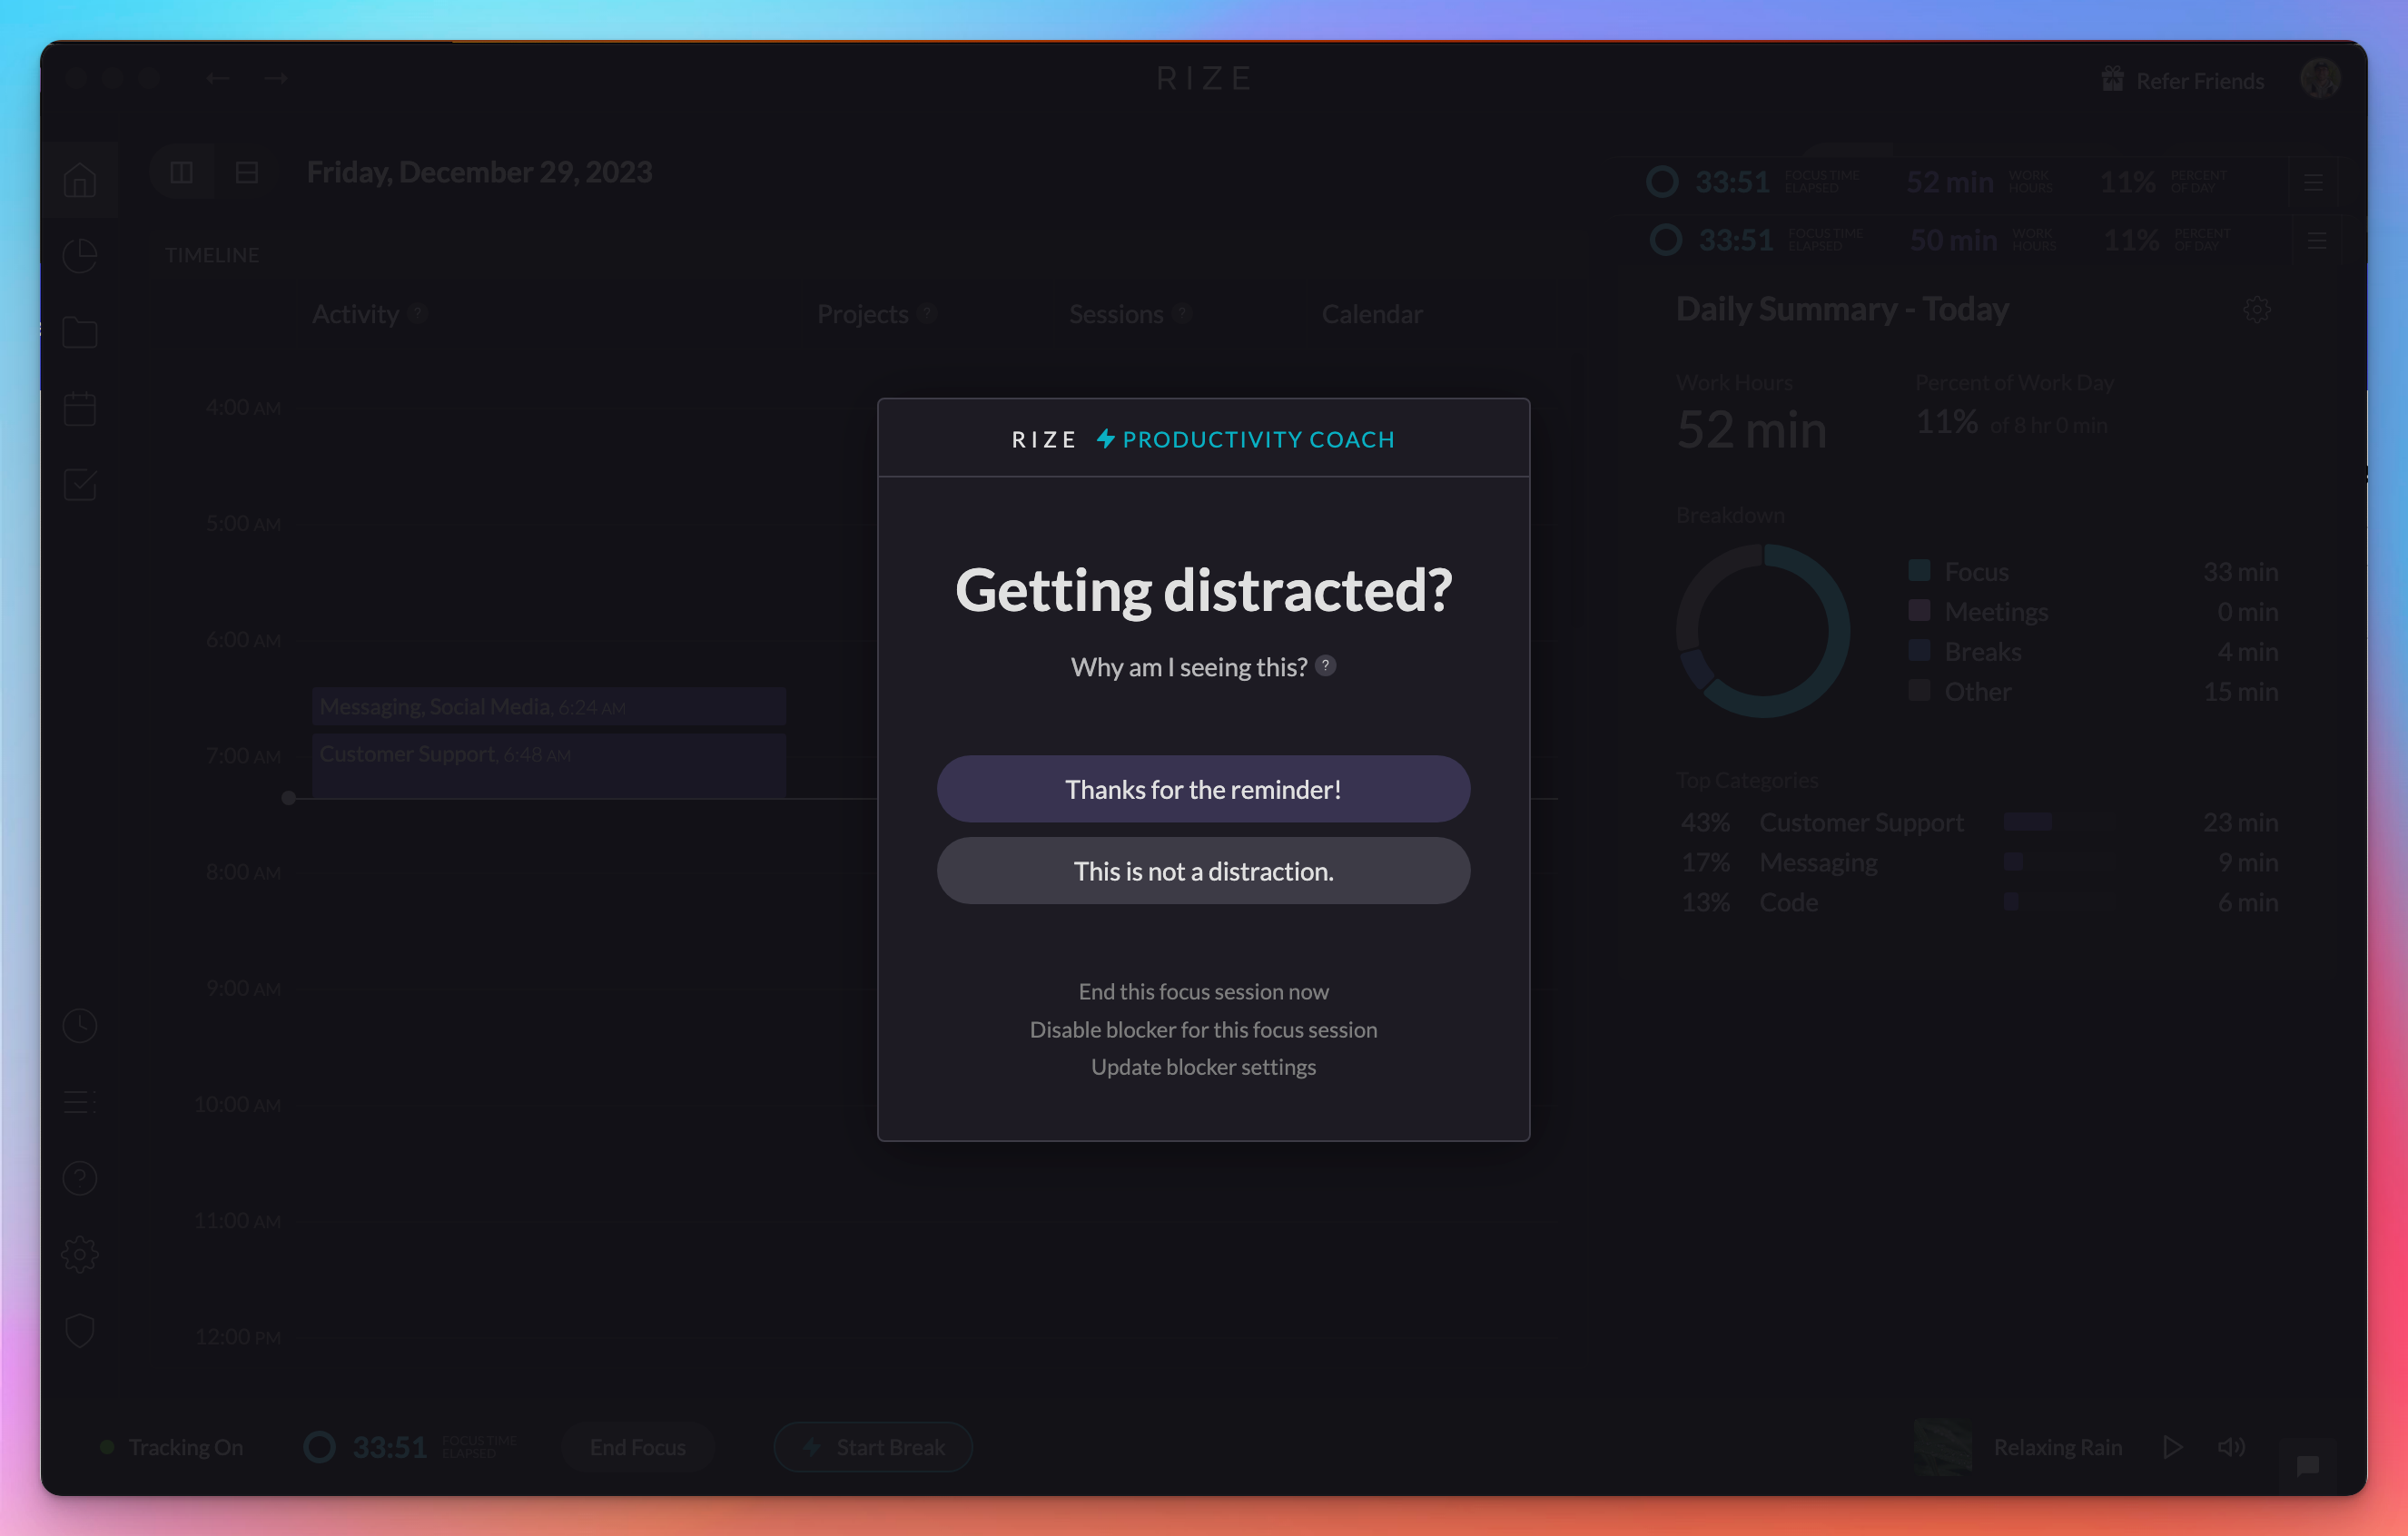2408x1536 pixels.
Task: Click the Messaging category row
Action: pos(1979,862)
